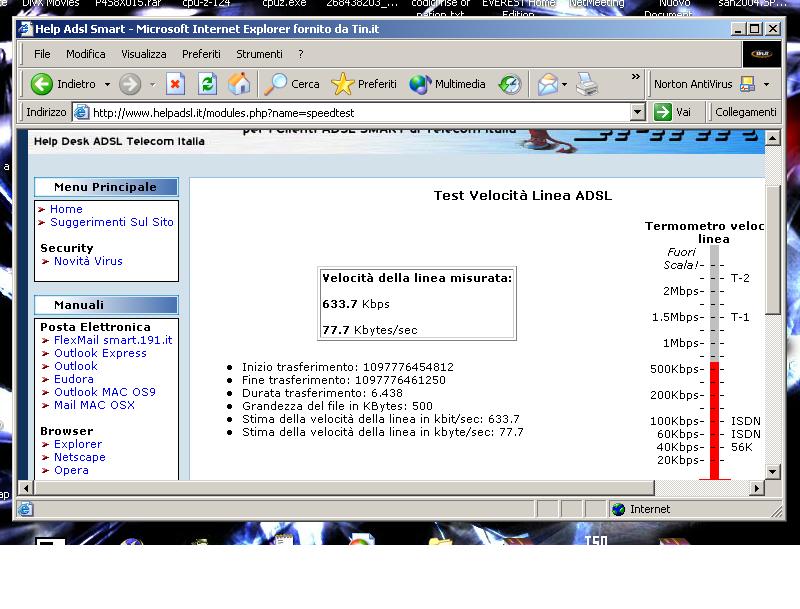Open the Strumenti menu
Screen dimensions: 800x609
(x=259, y=54)
